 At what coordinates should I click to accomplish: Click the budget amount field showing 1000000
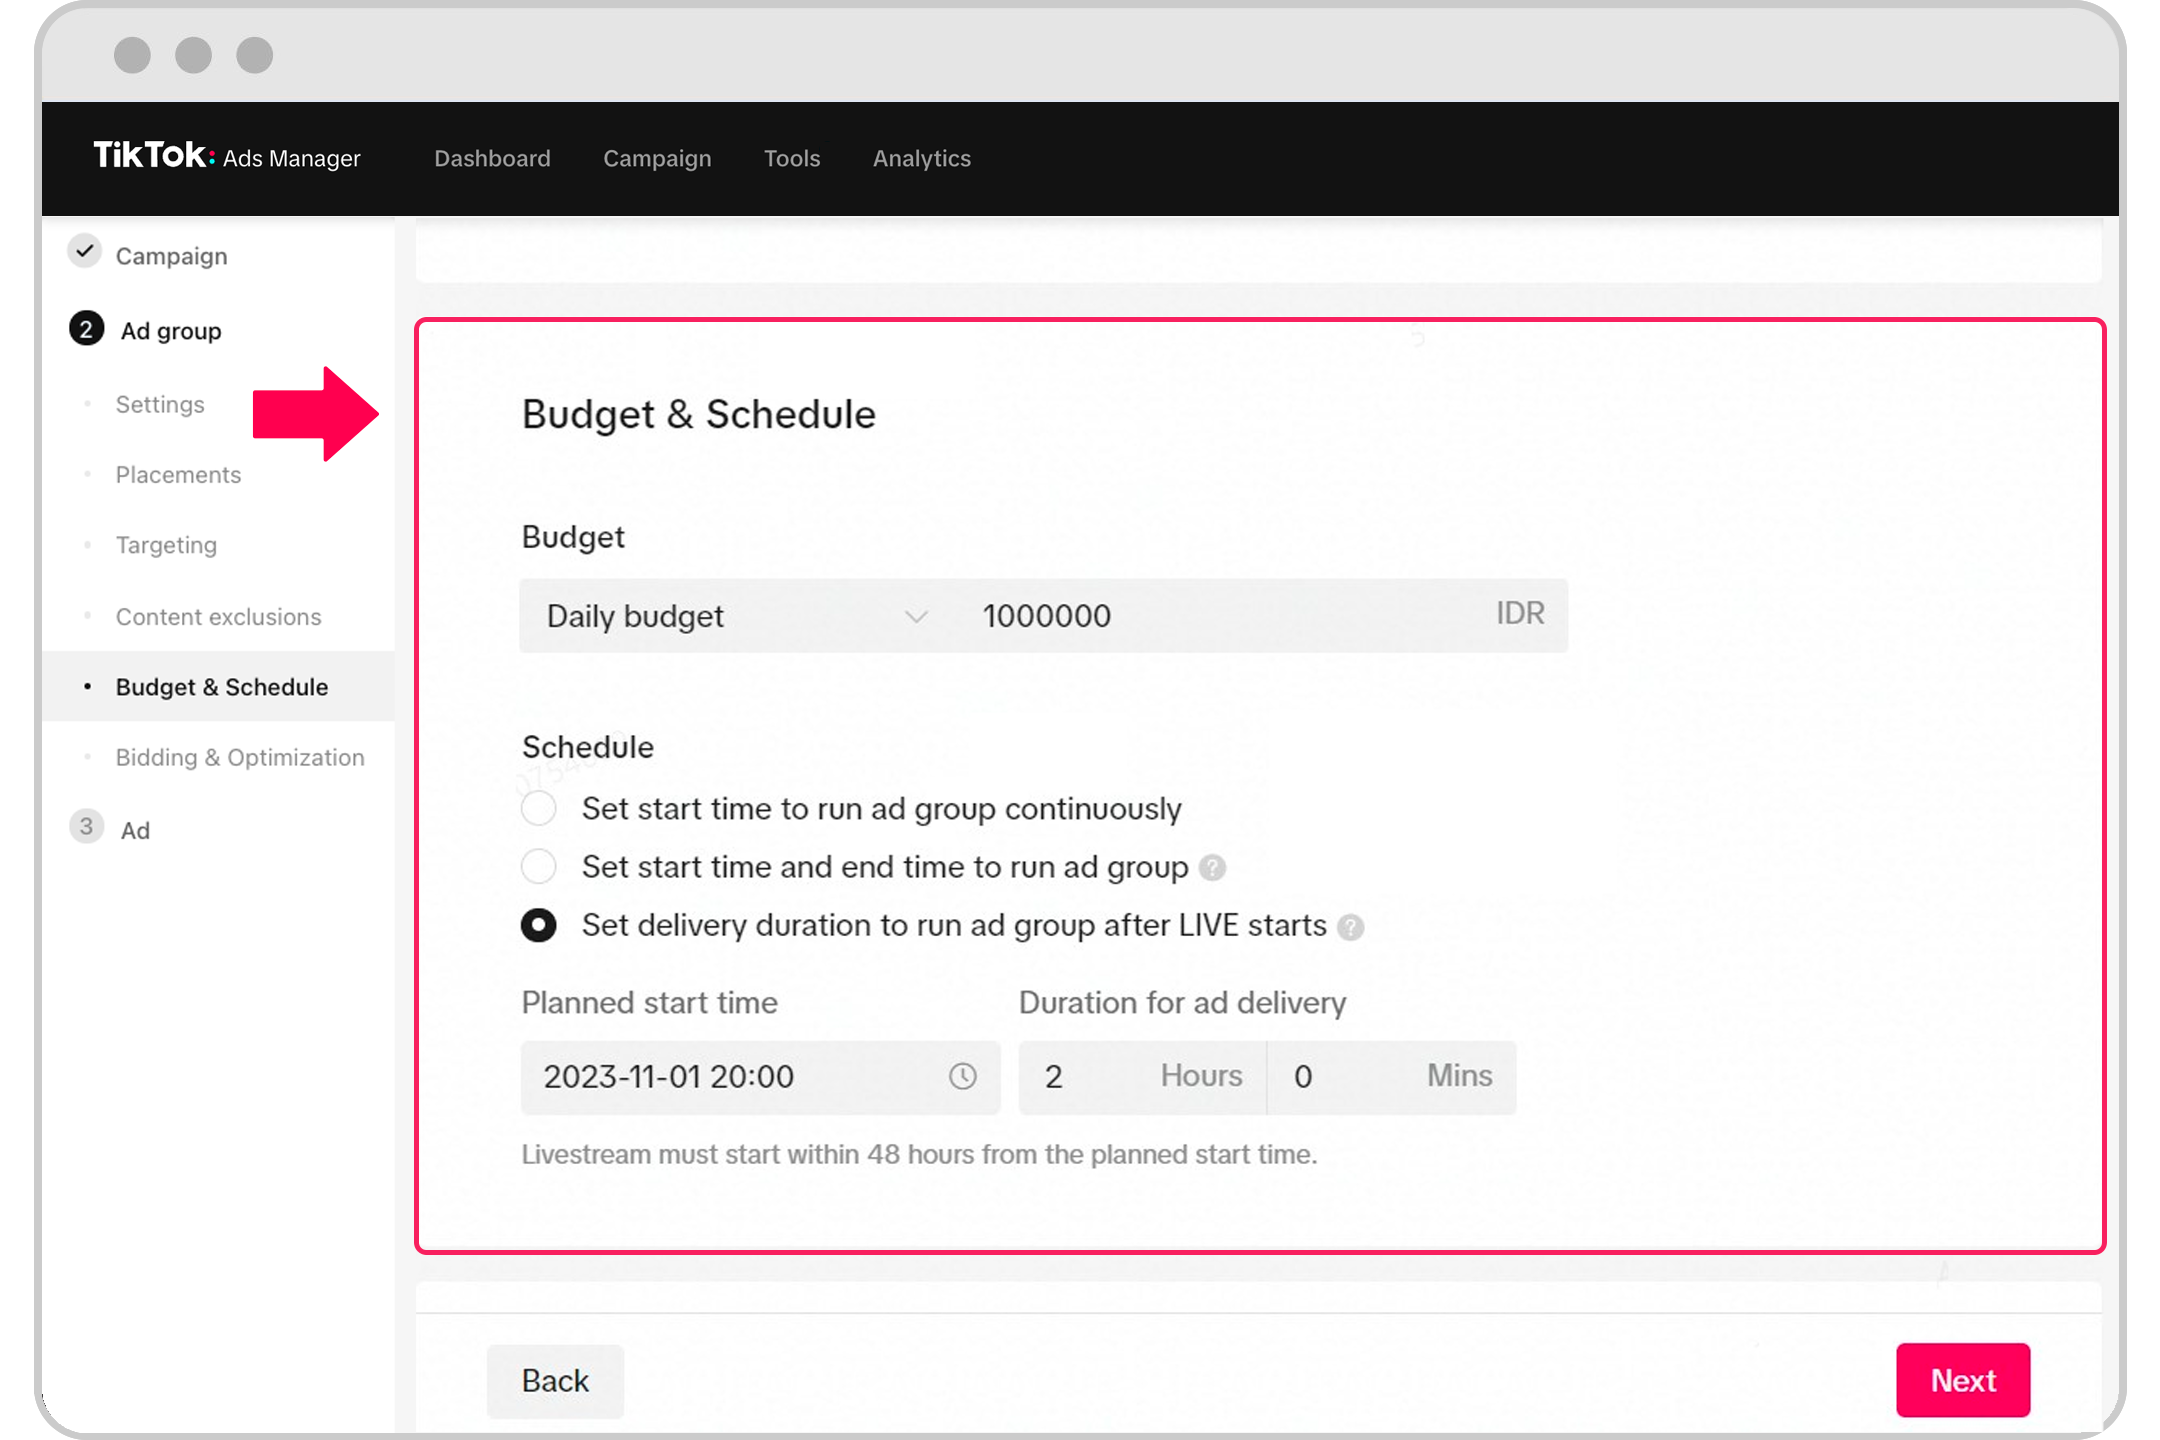pyautogui.click(x=1200, y=616)
